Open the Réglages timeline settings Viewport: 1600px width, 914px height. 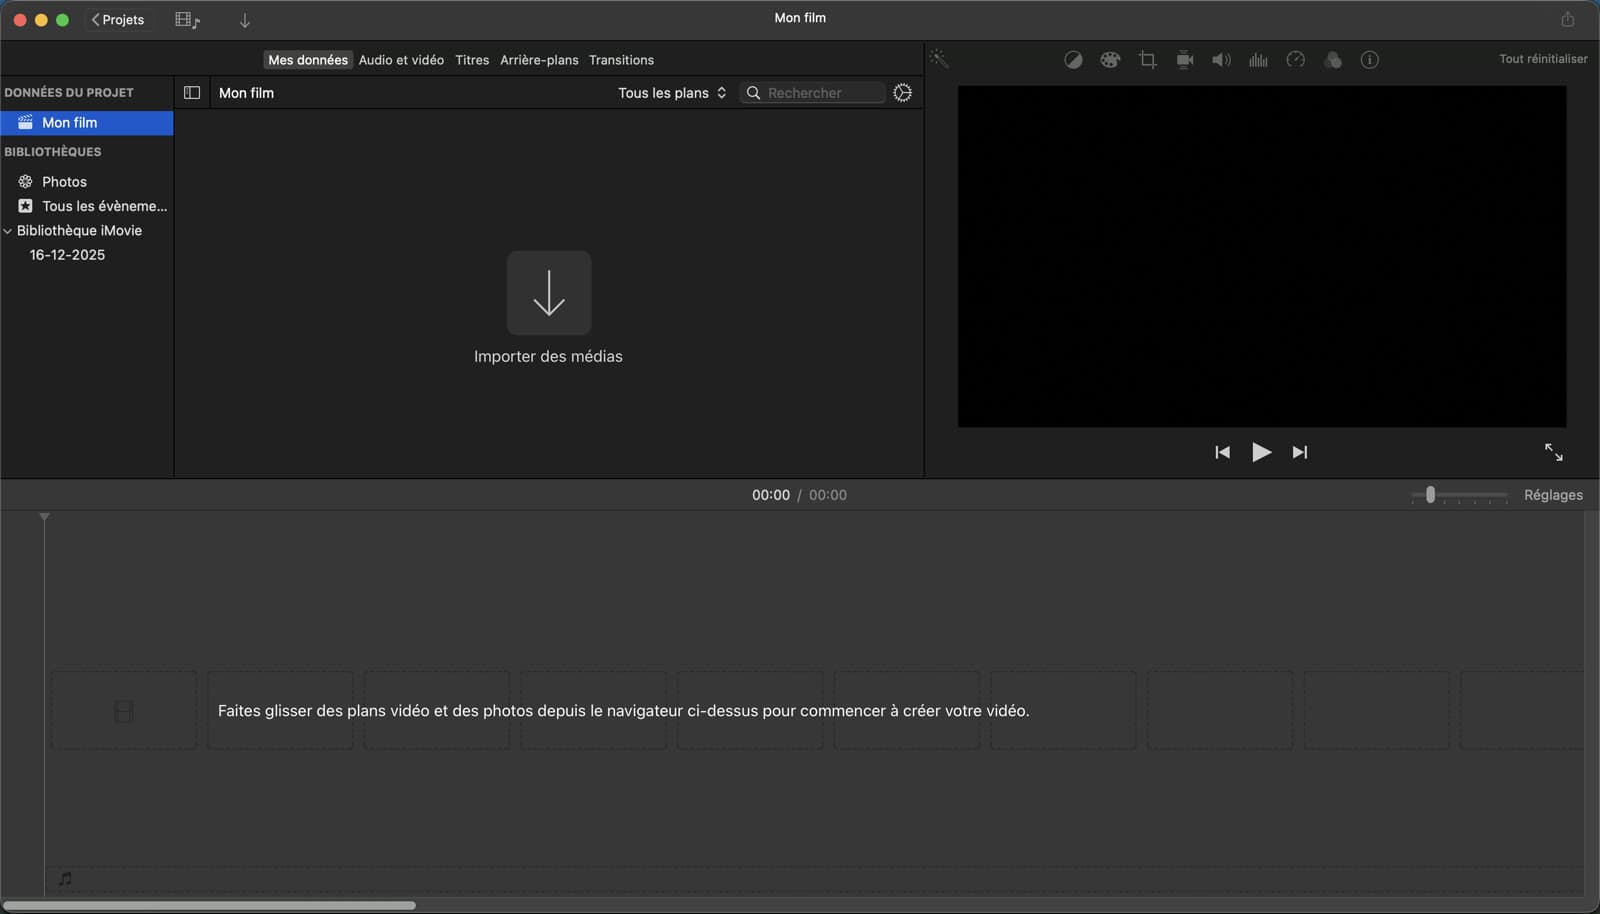pyautogui.click(x=1553, y=495)
